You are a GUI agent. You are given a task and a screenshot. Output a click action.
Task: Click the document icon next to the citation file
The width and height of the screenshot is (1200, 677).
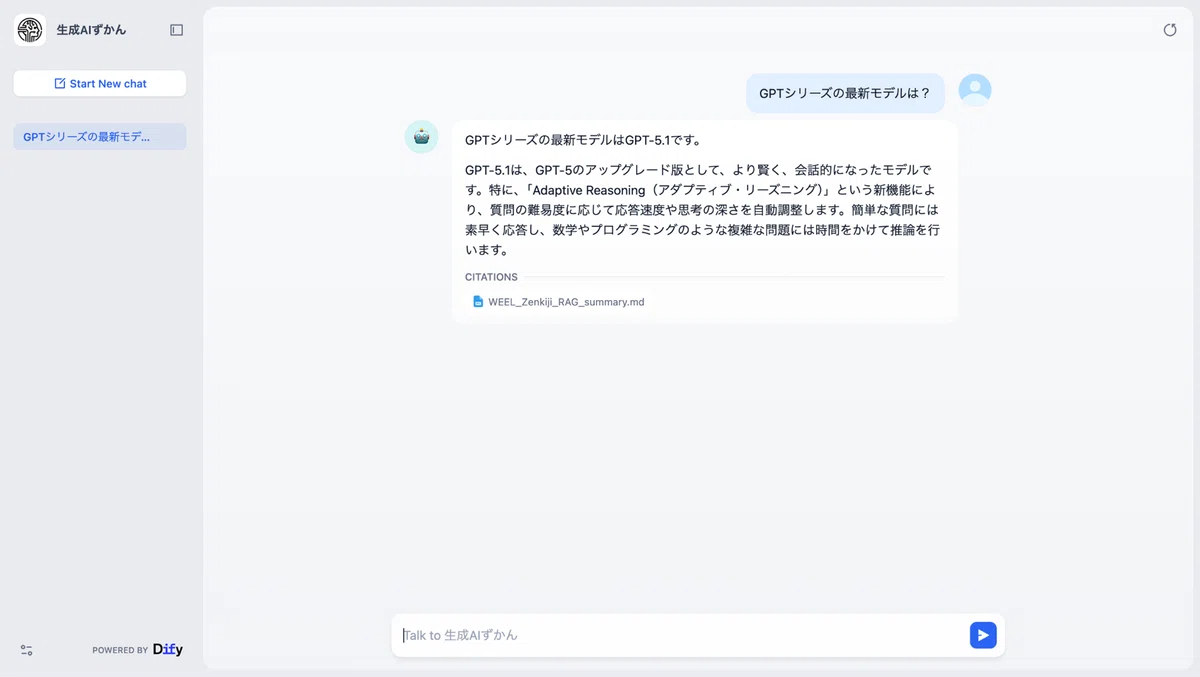(x=478, y=301)
